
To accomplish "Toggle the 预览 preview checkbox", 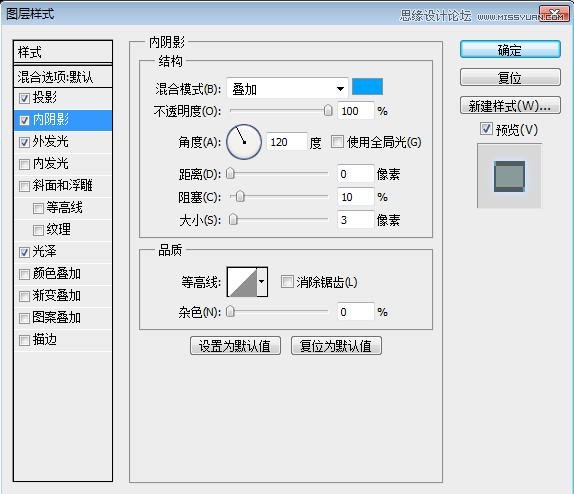I will (x=486, y=129).
